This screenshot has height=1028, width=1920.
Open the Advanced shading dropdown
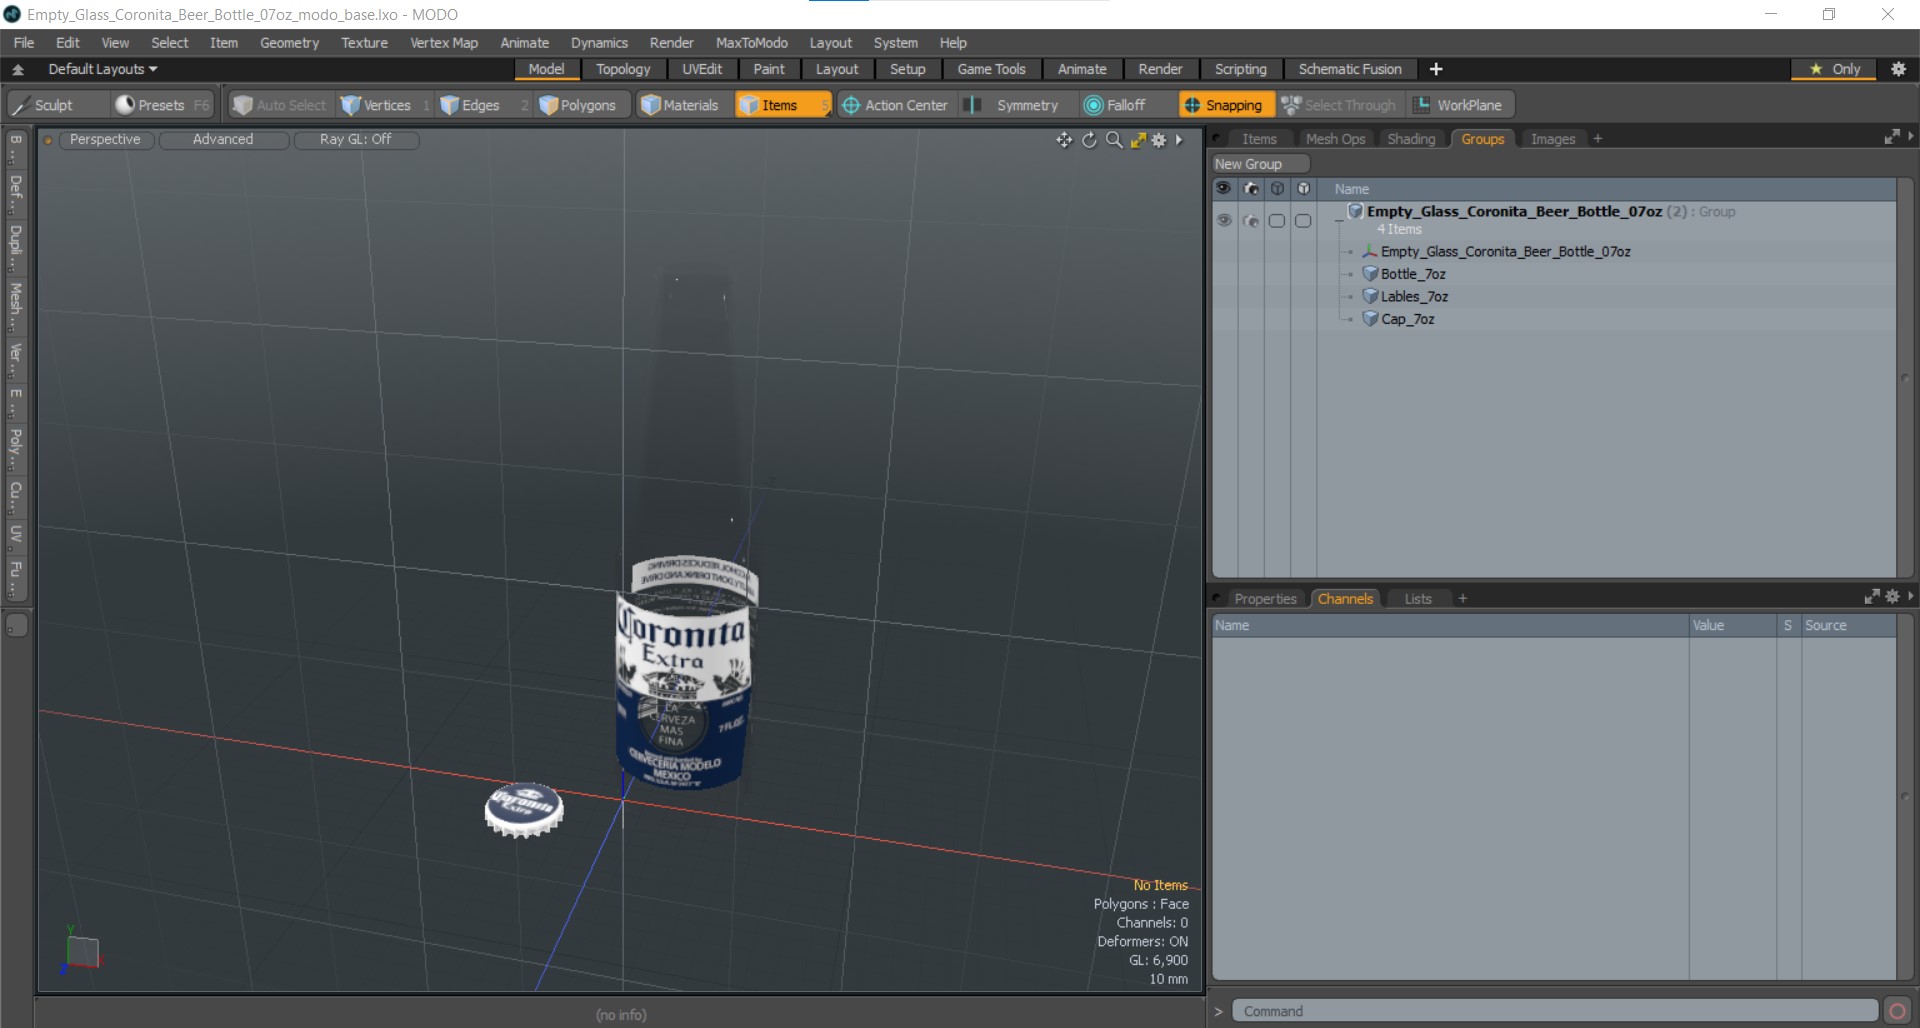tap(223, 139)
